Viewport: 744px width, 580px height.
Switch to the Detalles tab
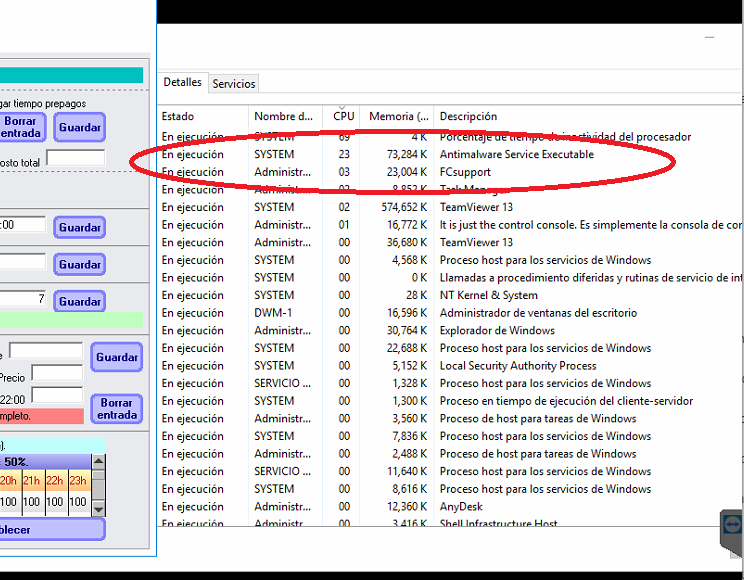[x=182, y=82]
